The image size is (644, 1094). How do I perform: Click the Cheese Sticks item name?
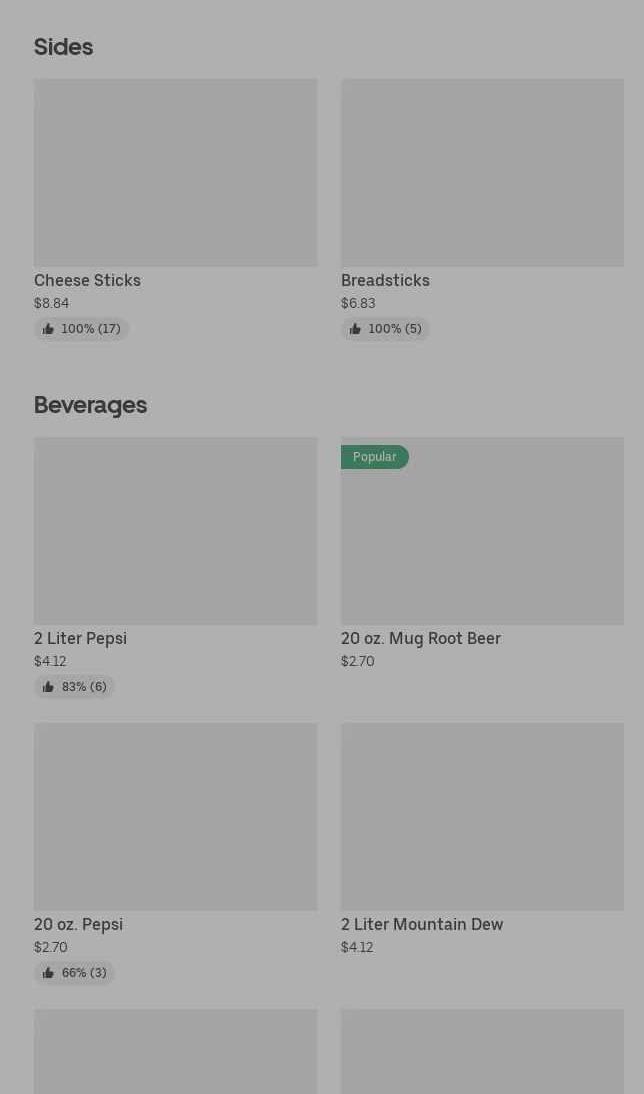tap(87, 281)
